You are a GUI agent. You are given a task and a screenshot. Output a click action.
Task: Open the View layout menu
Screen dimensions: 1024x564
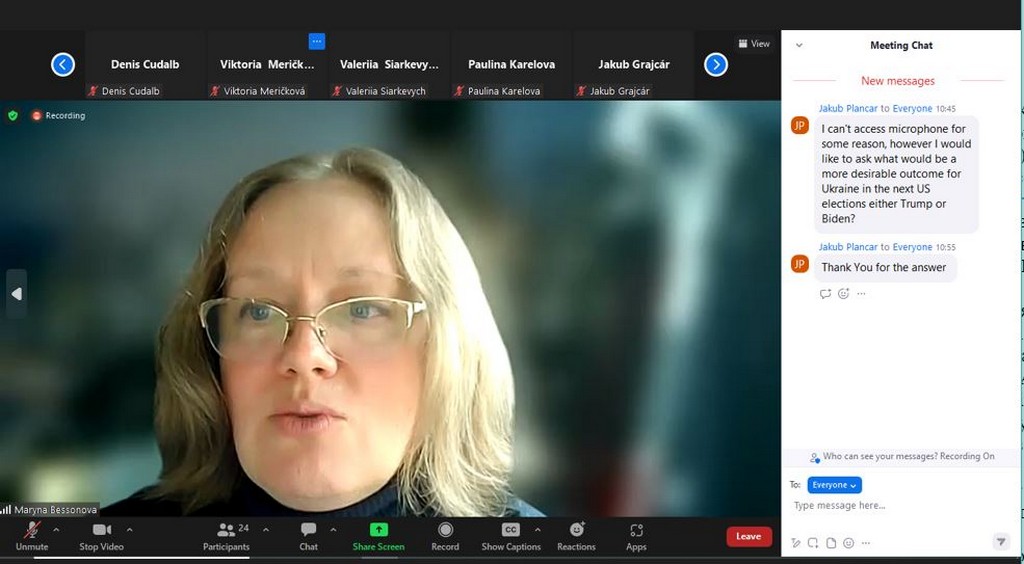click(x=754, y=44)
